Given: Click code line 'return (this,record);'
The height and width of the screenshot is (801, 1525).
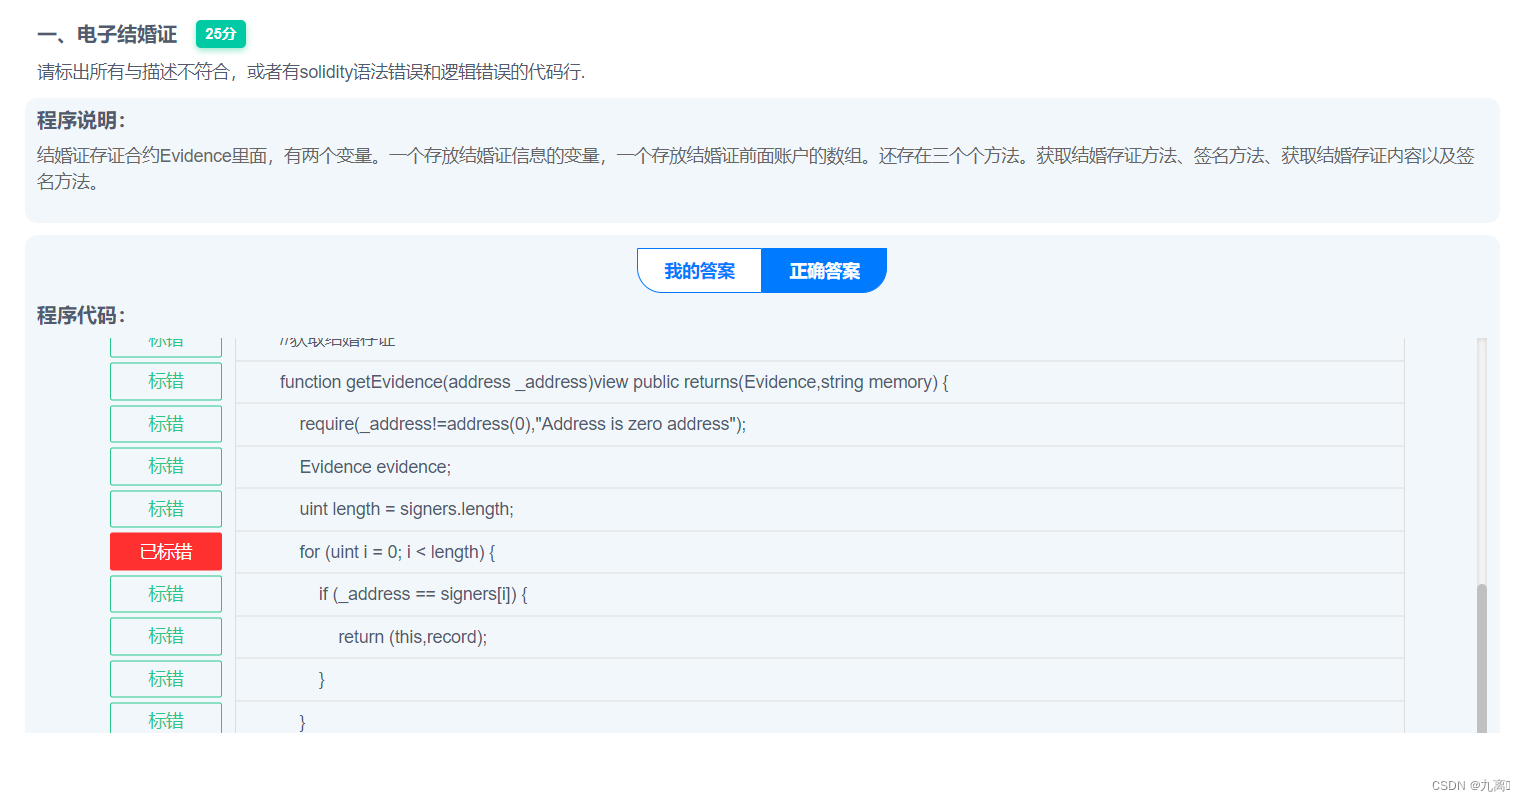Looking at the screenshot, I should point(820,637).
